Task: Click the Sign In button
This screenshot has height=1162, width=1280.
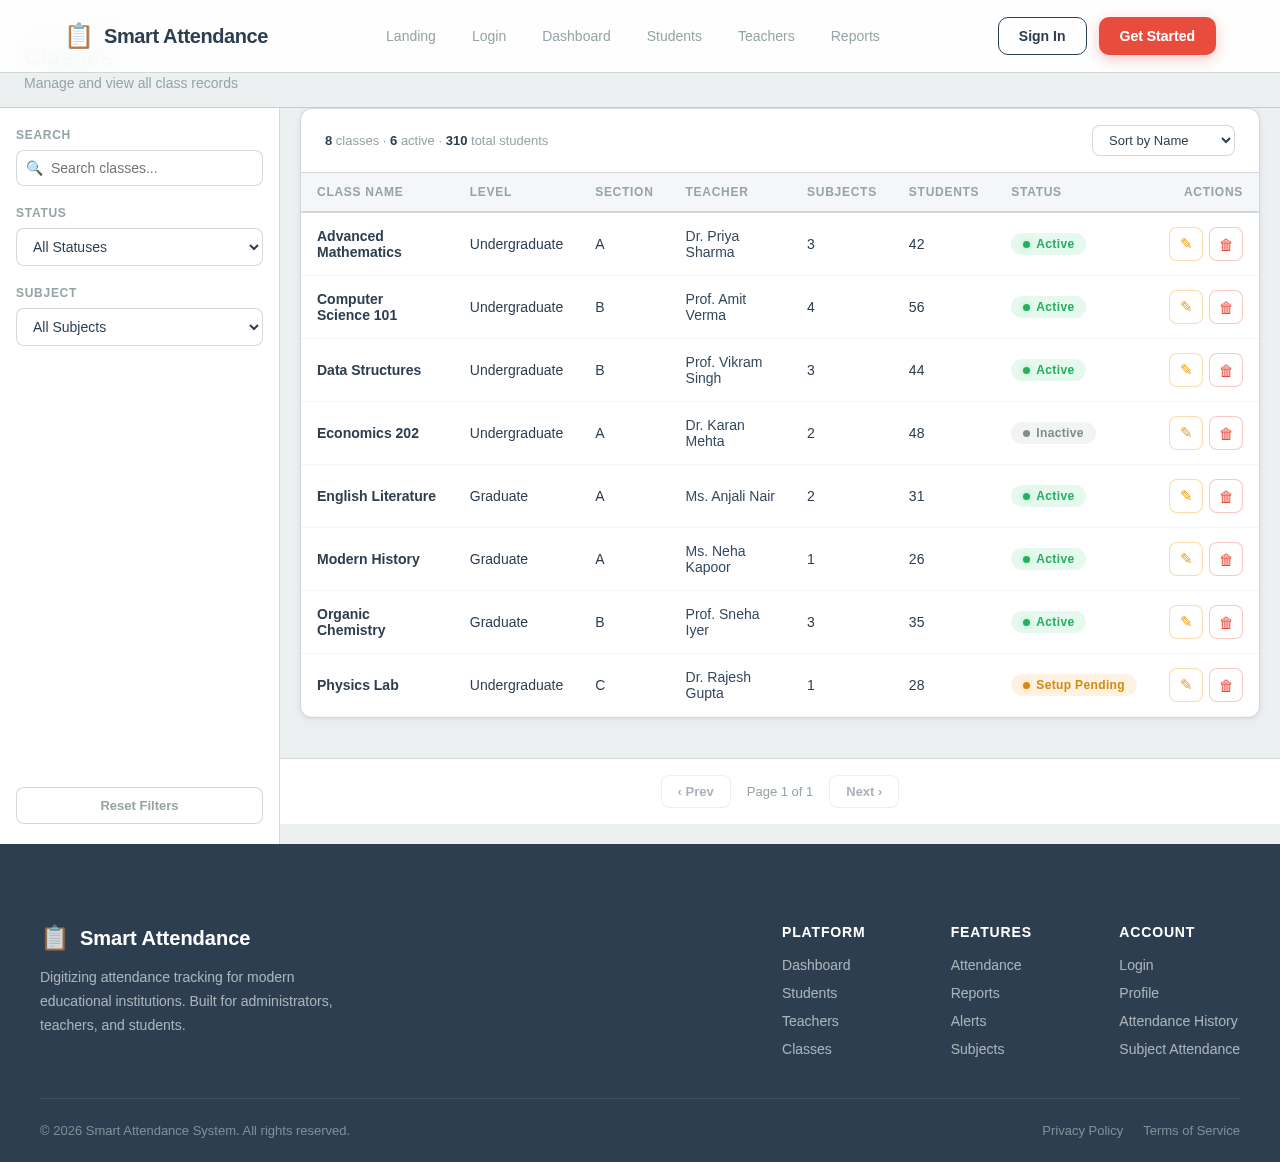Action: (1042, 36)
